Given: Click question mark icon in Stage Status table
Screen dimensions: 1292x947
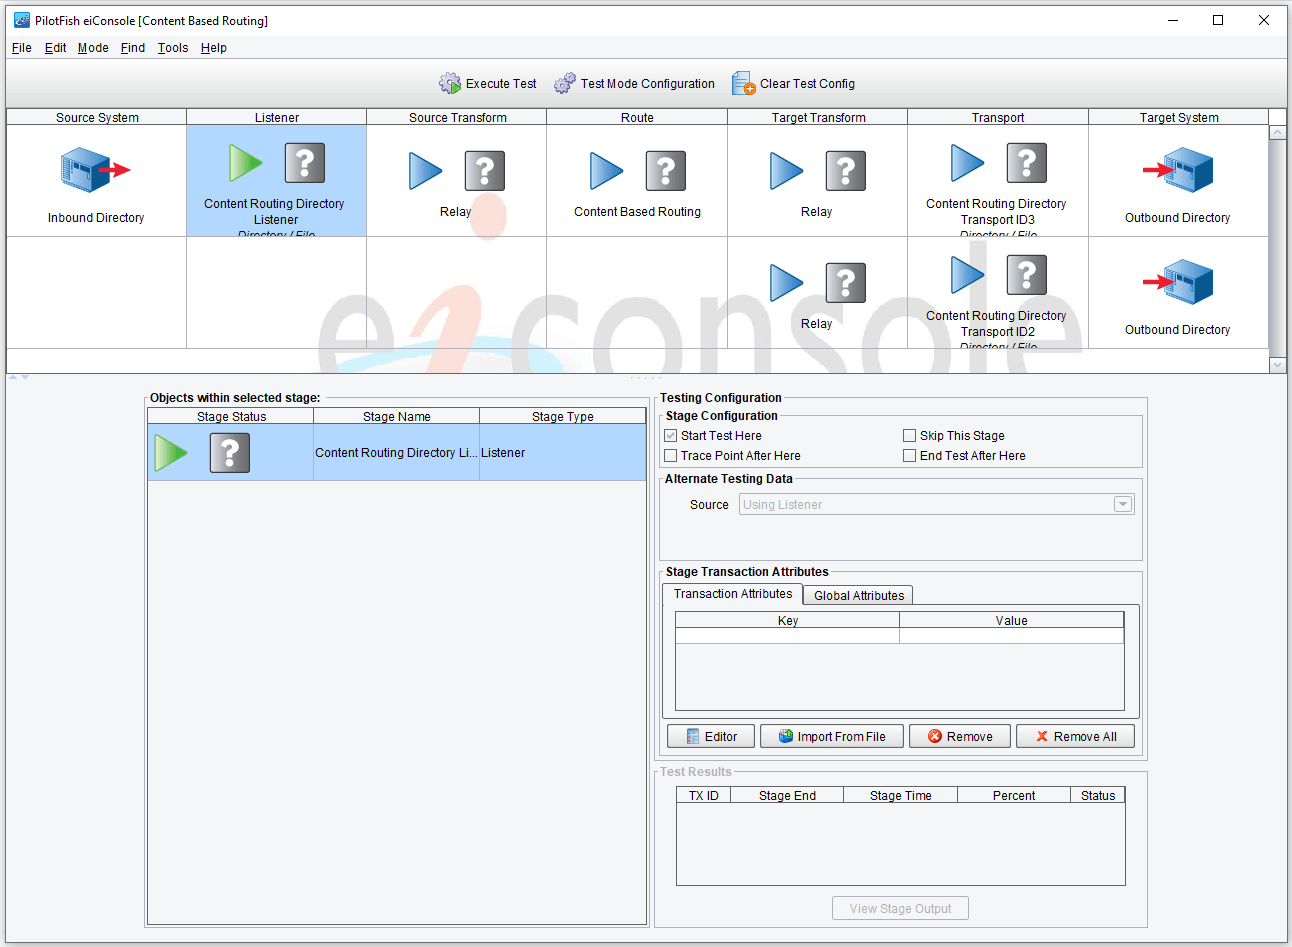Looking at the screenshot, I should coord(230,453).
